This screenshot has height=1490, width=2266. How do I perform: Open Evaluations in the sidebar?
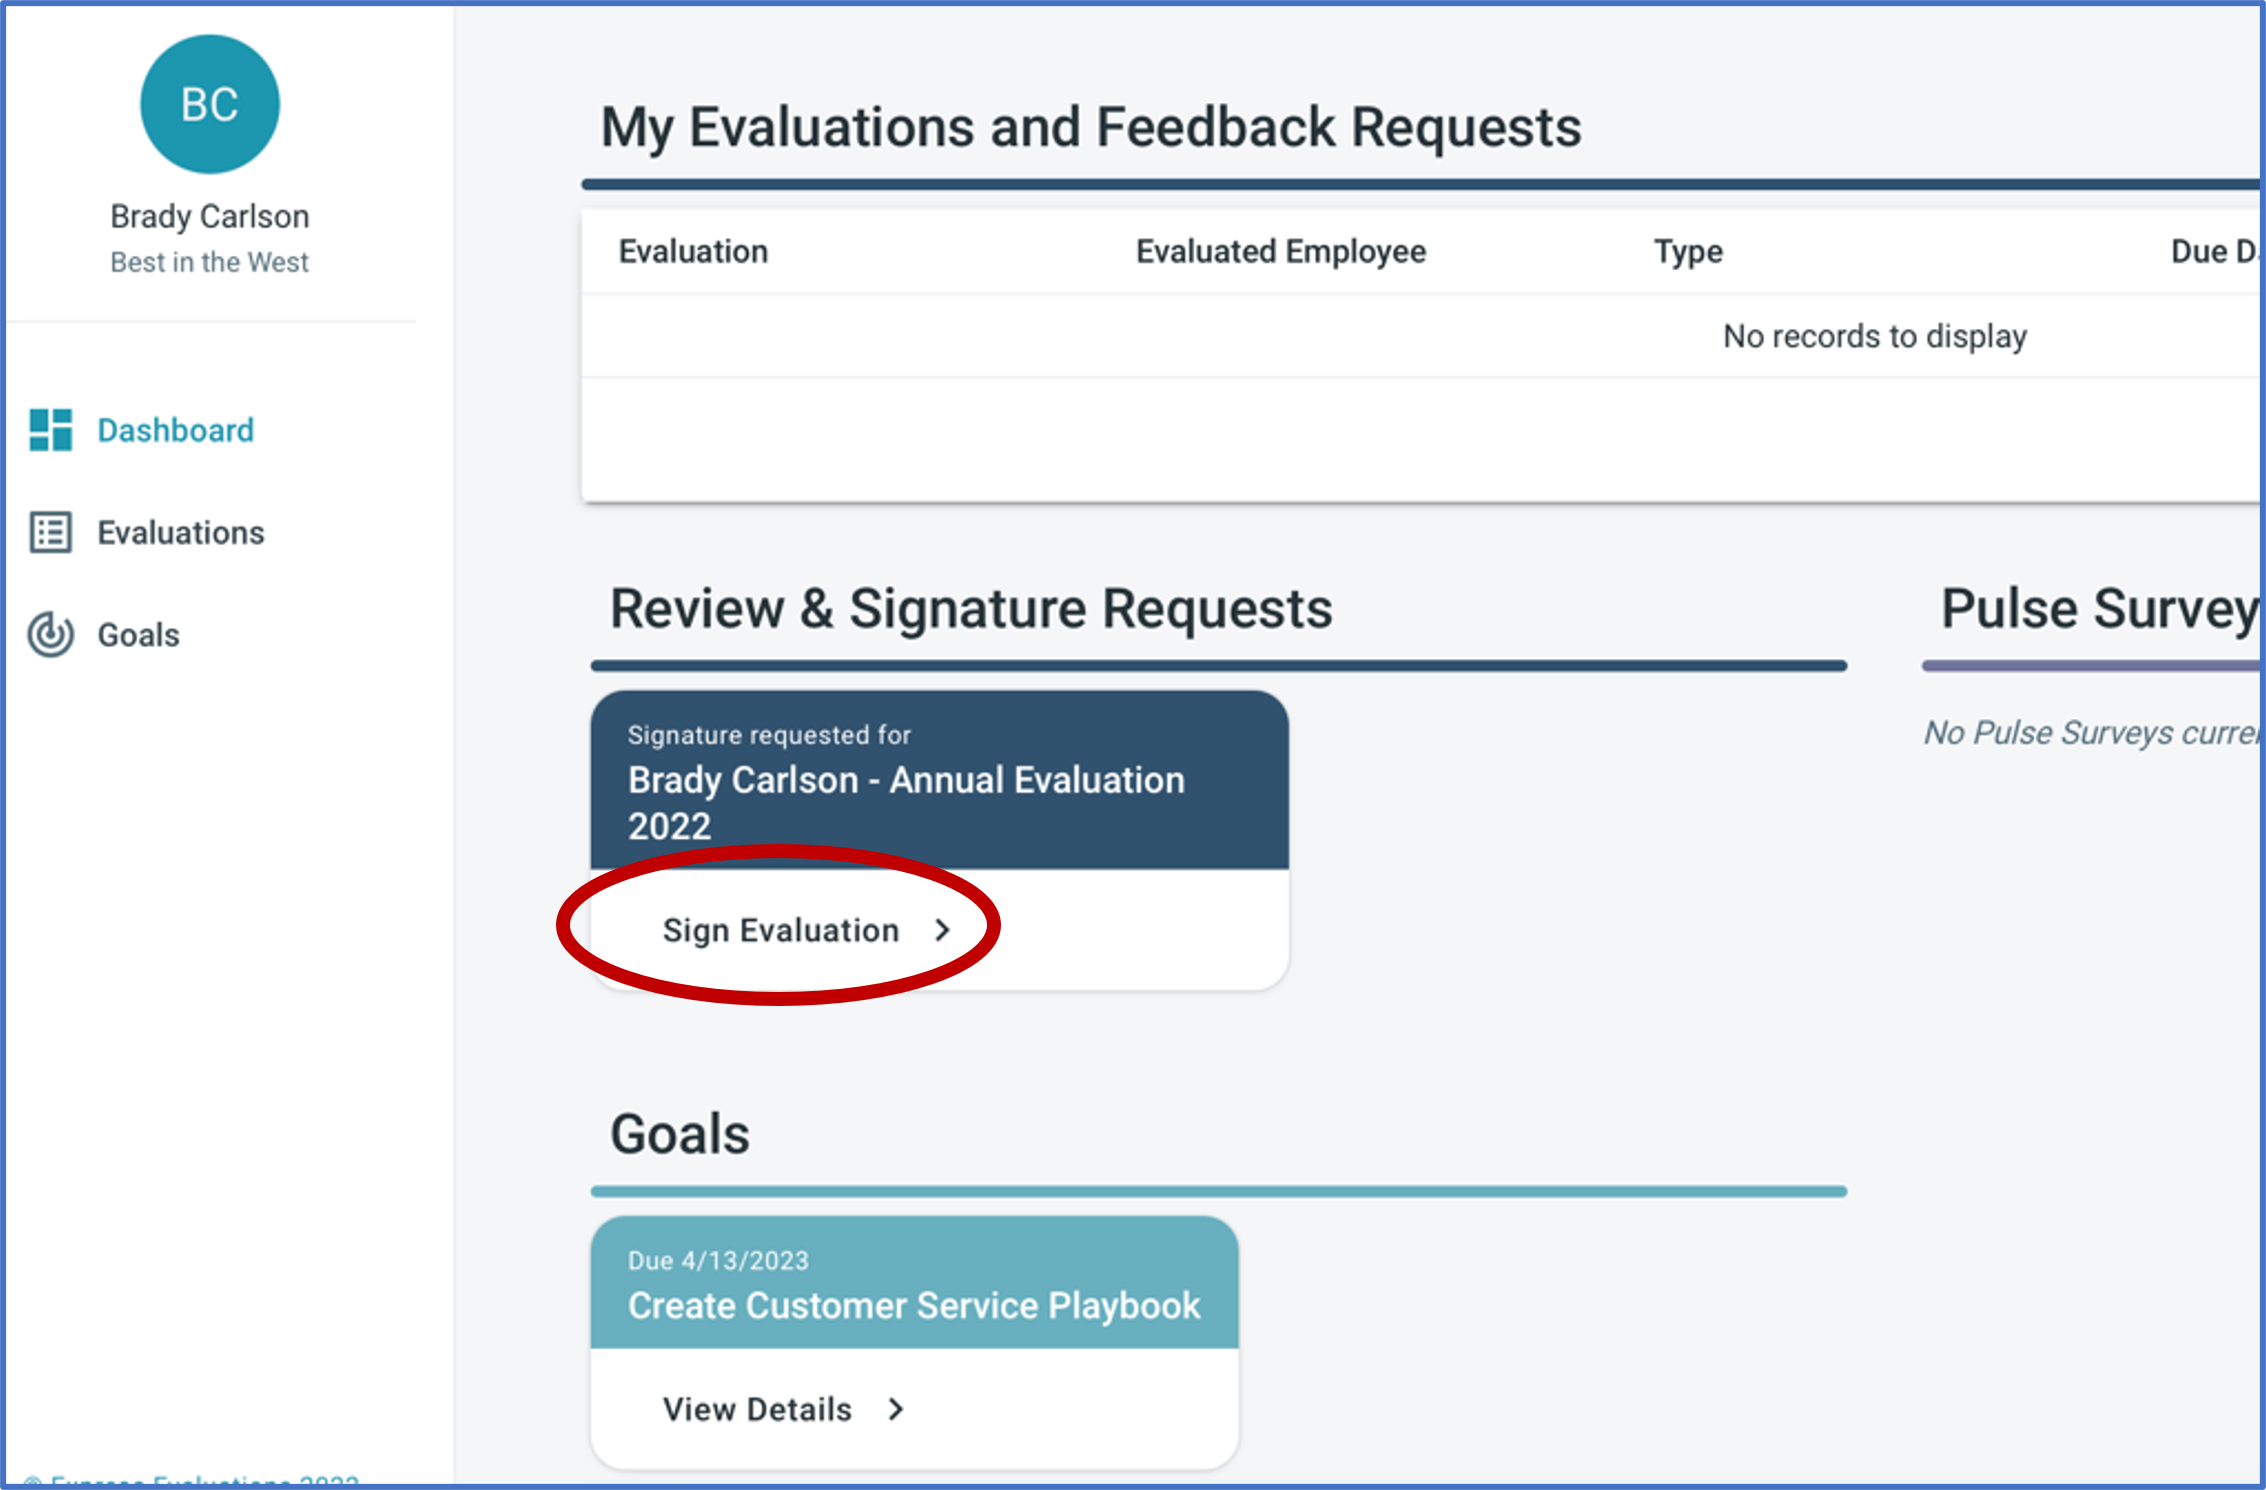[x=181, y=532]
